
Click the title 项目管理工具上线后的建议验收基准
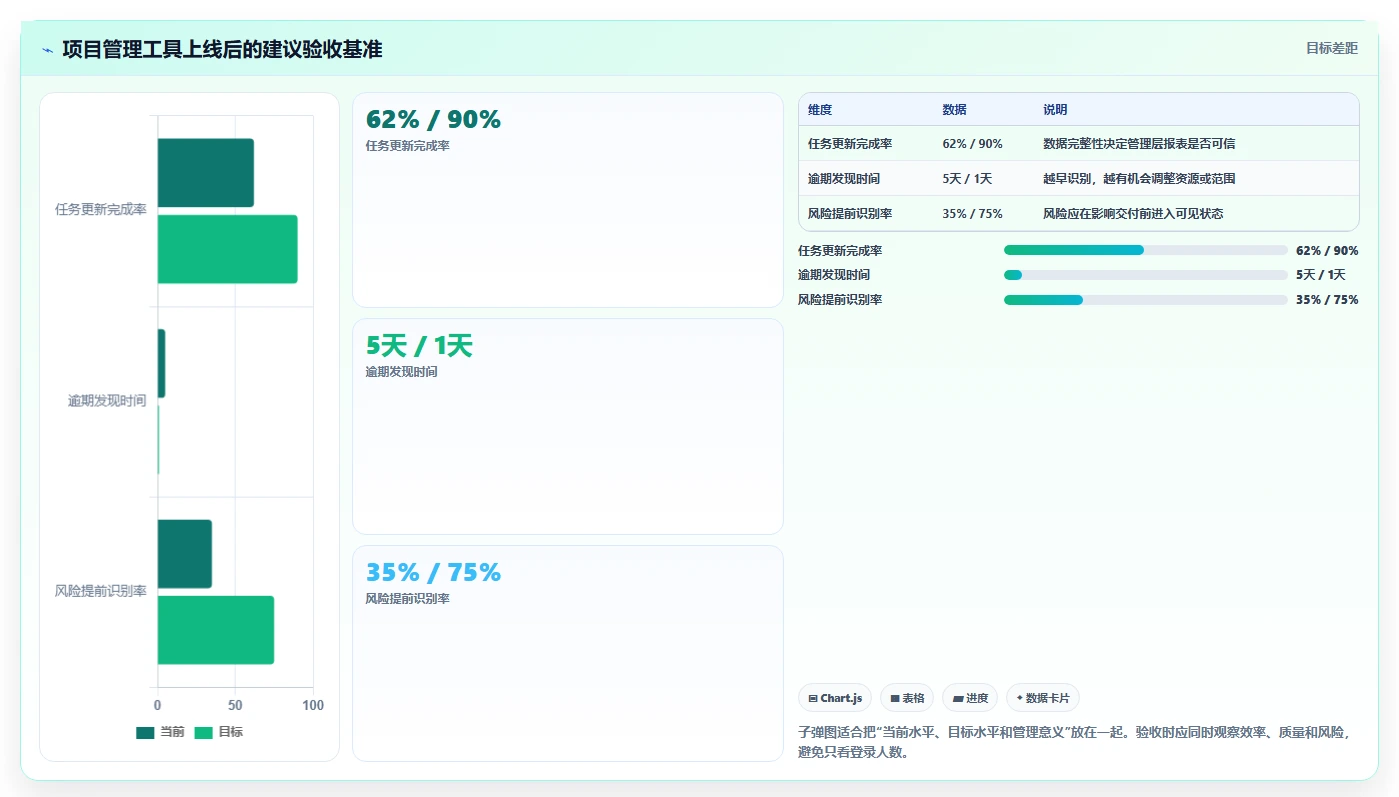coord(222,49)
